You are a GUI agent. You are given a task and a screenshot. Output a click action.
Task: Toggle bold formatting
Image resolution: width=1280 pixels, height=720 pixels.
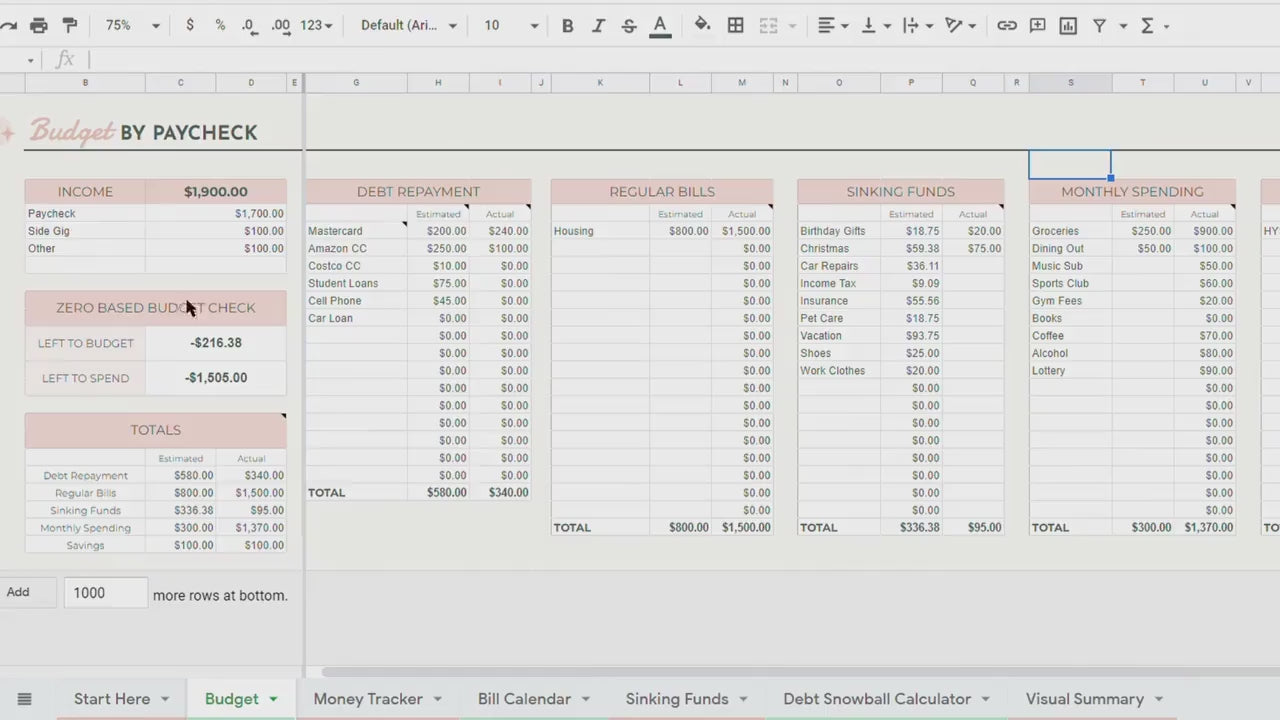coord(567,25)
